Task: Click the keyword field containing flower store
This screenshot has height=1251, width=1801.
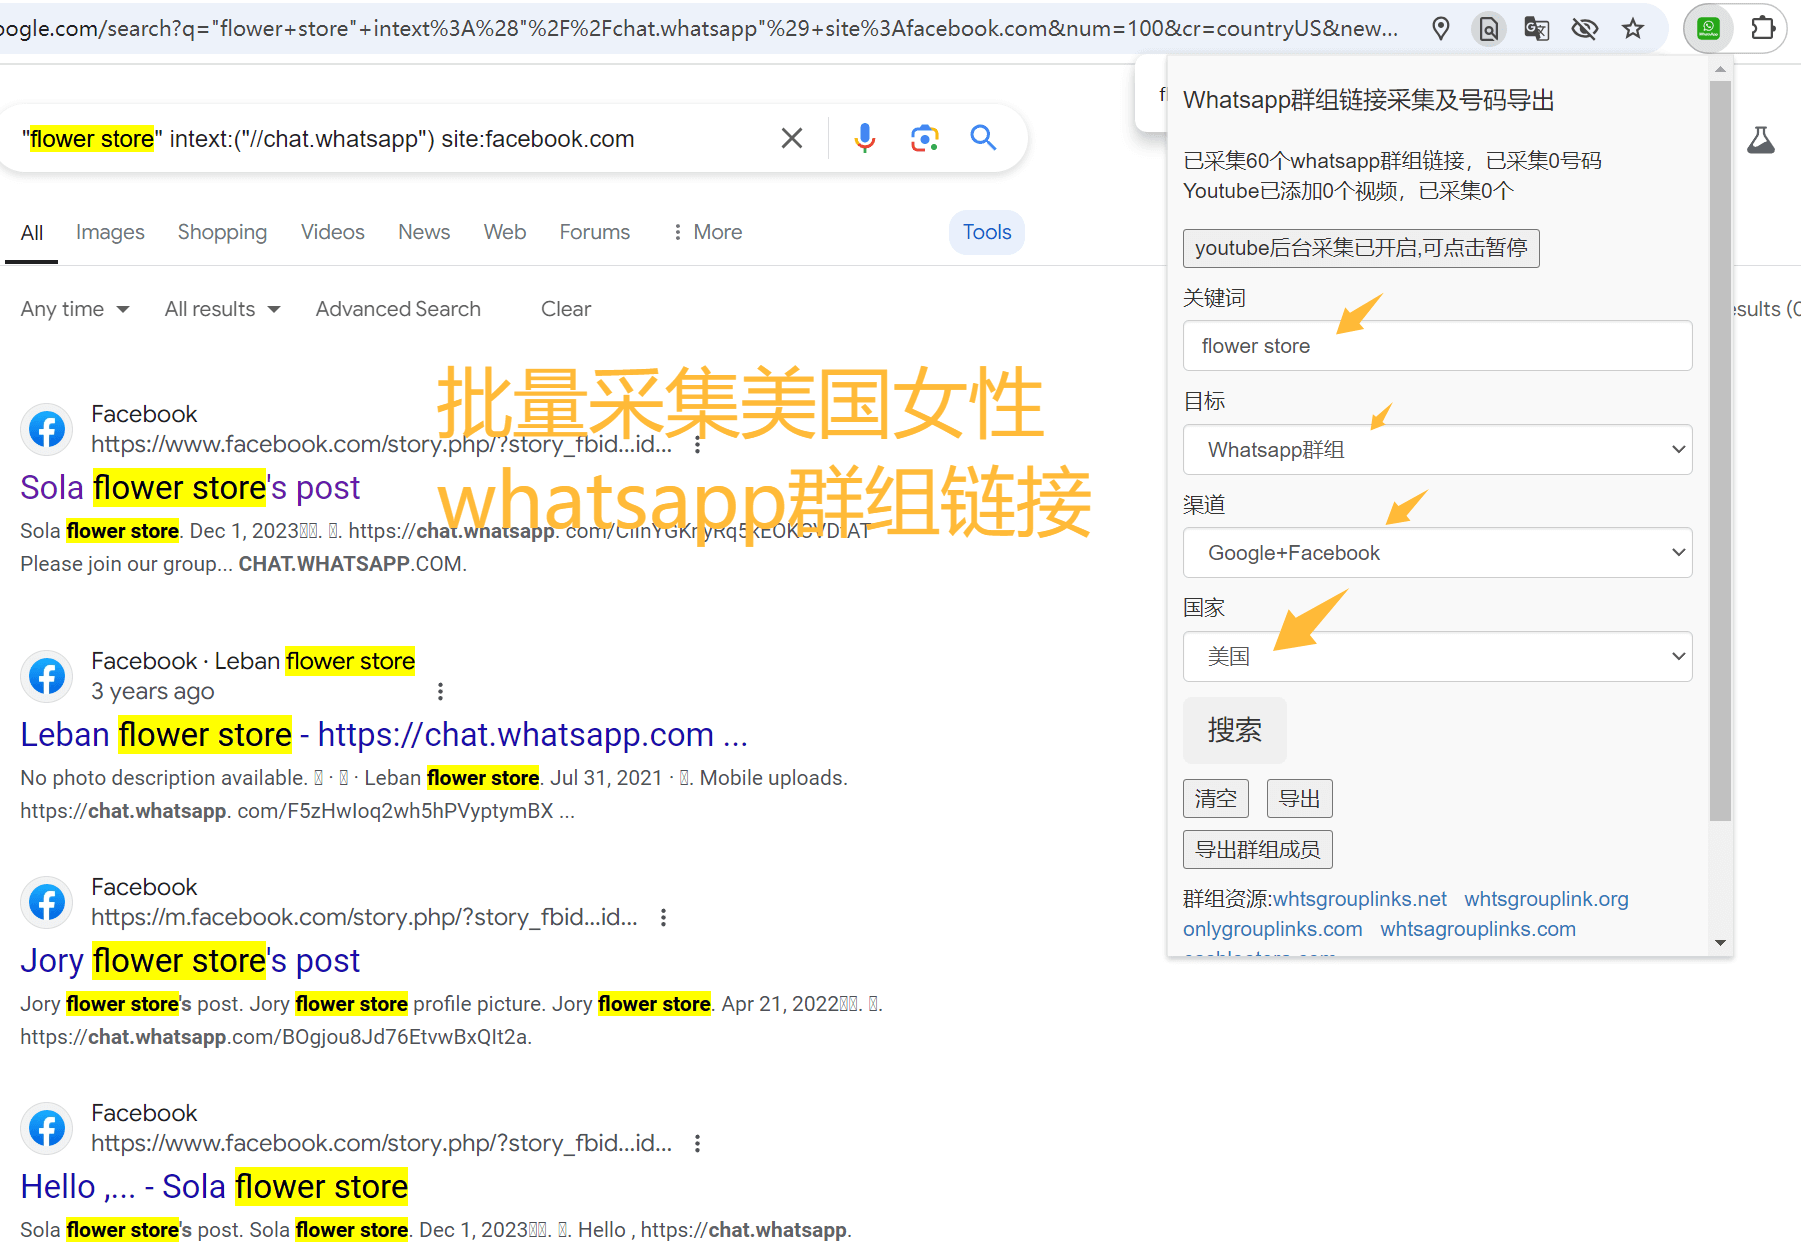Action: 1437,346
